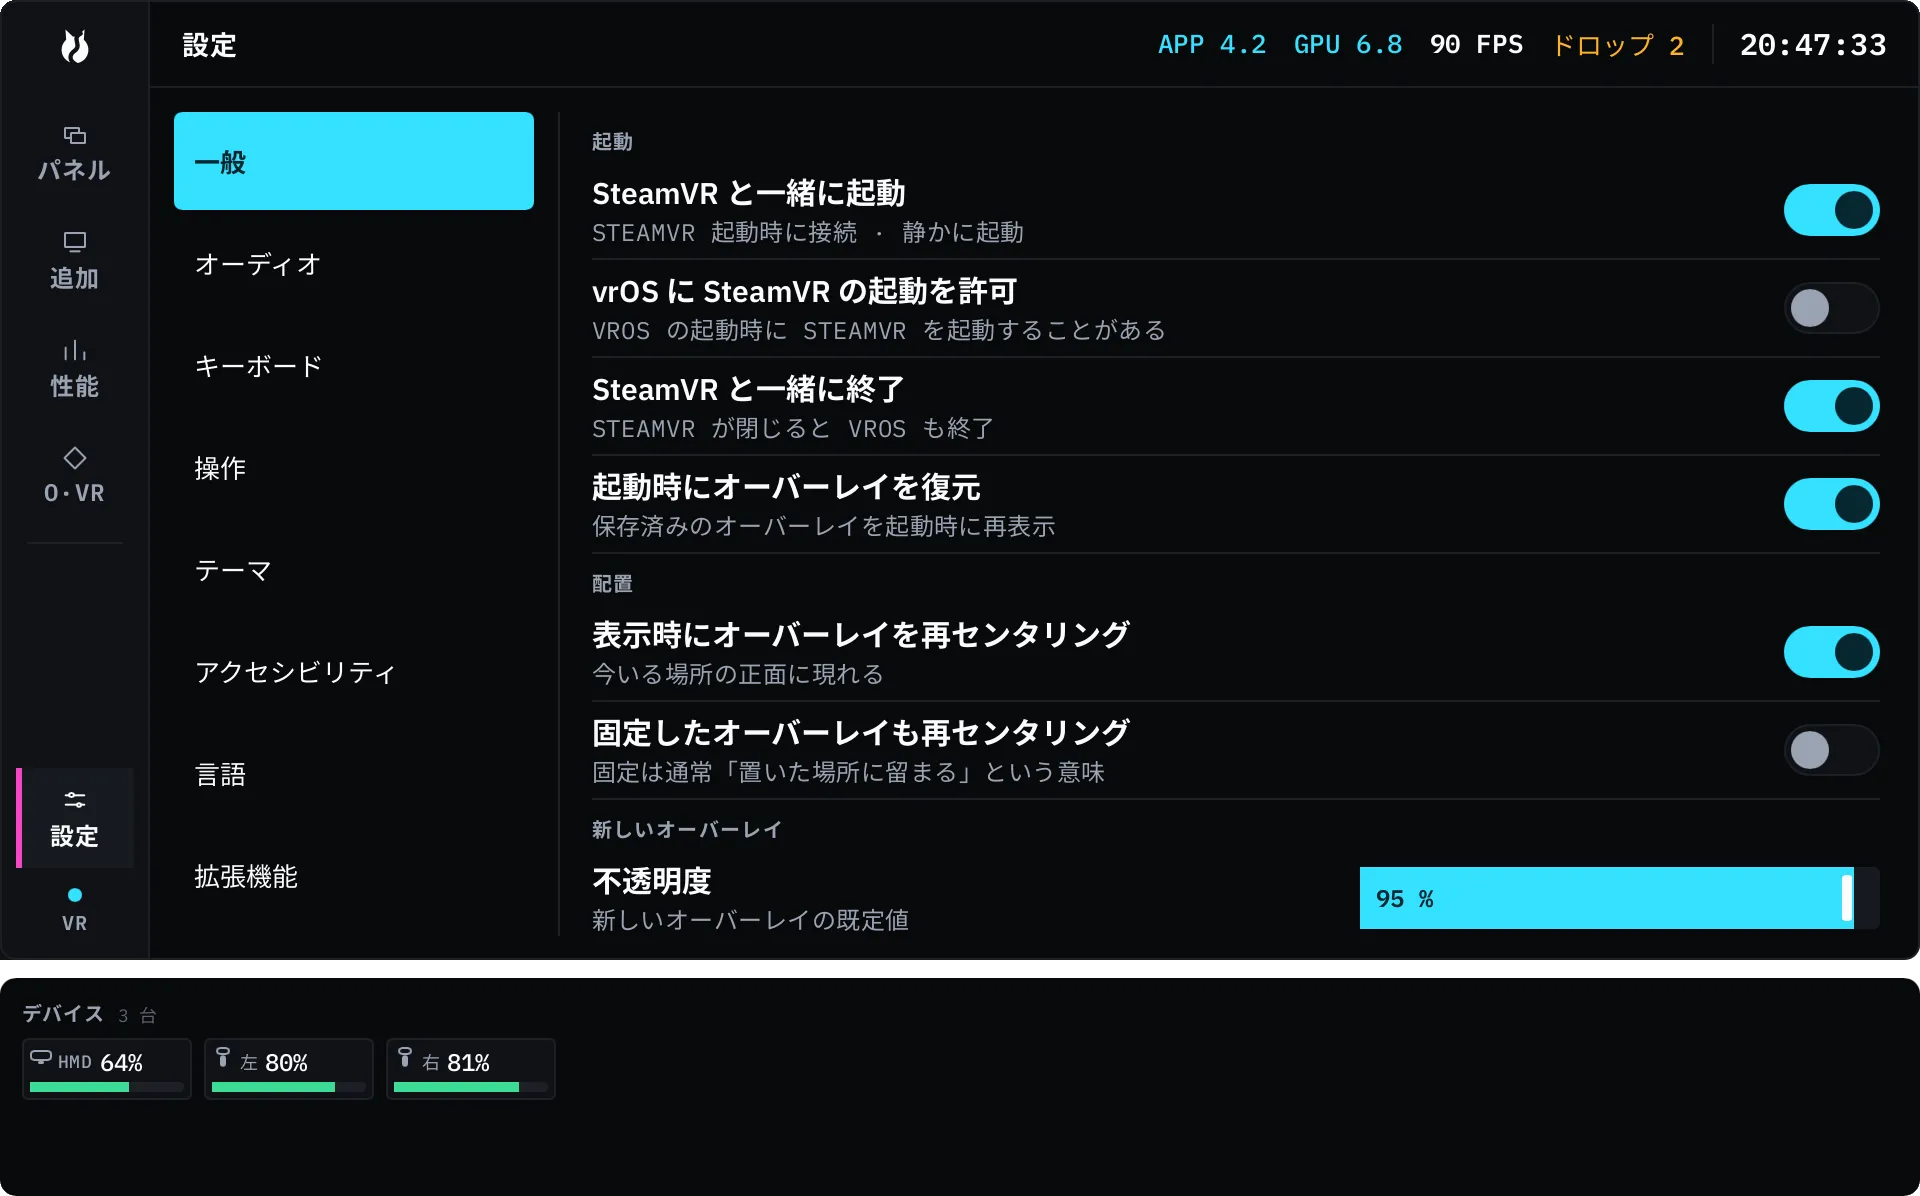The width and height of the screenshot is (1920, 1196).
Task: Open the 追加 sidebar section
Action: coord(75,262)
